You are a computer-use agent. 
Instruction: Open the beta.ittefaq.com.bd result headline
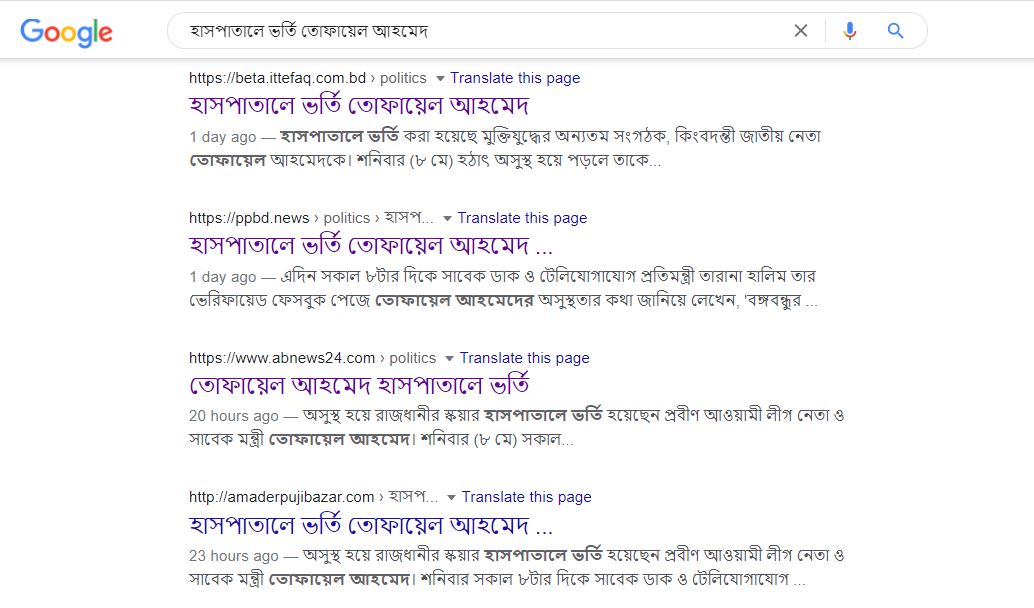(x=358, y=105)
